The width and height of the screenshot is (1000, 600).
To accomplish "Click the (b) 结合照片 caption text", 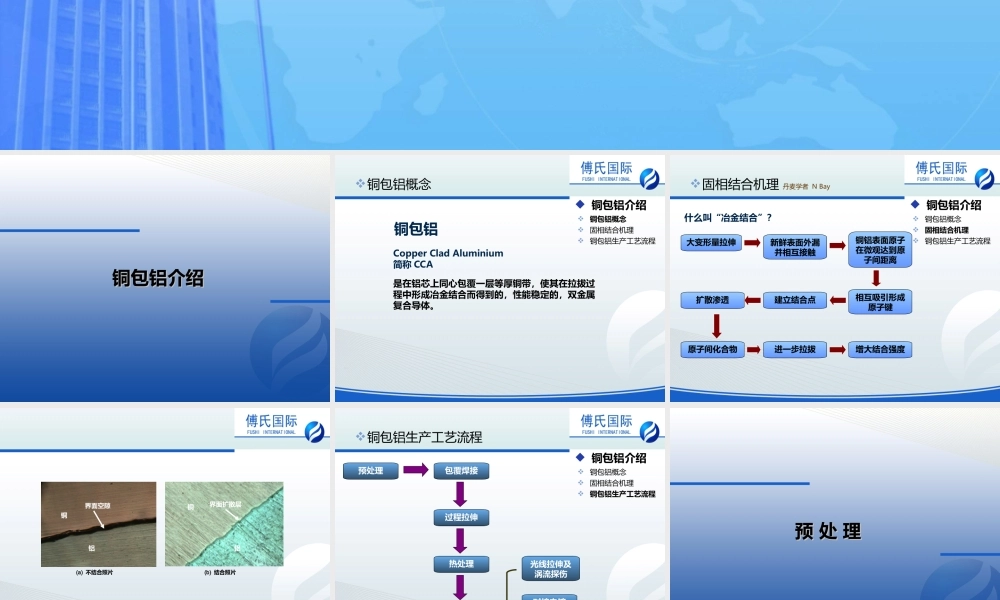I will point(220,573).
